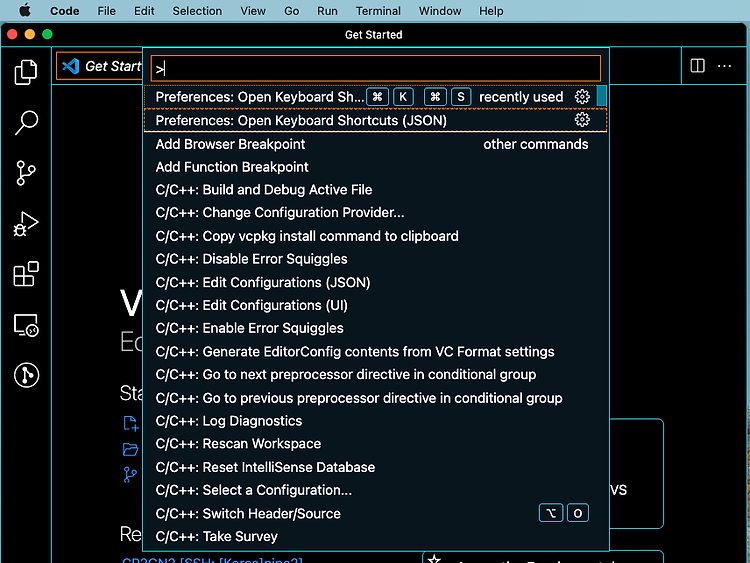
Task: Open the File menu
Action: coord(106,11)
